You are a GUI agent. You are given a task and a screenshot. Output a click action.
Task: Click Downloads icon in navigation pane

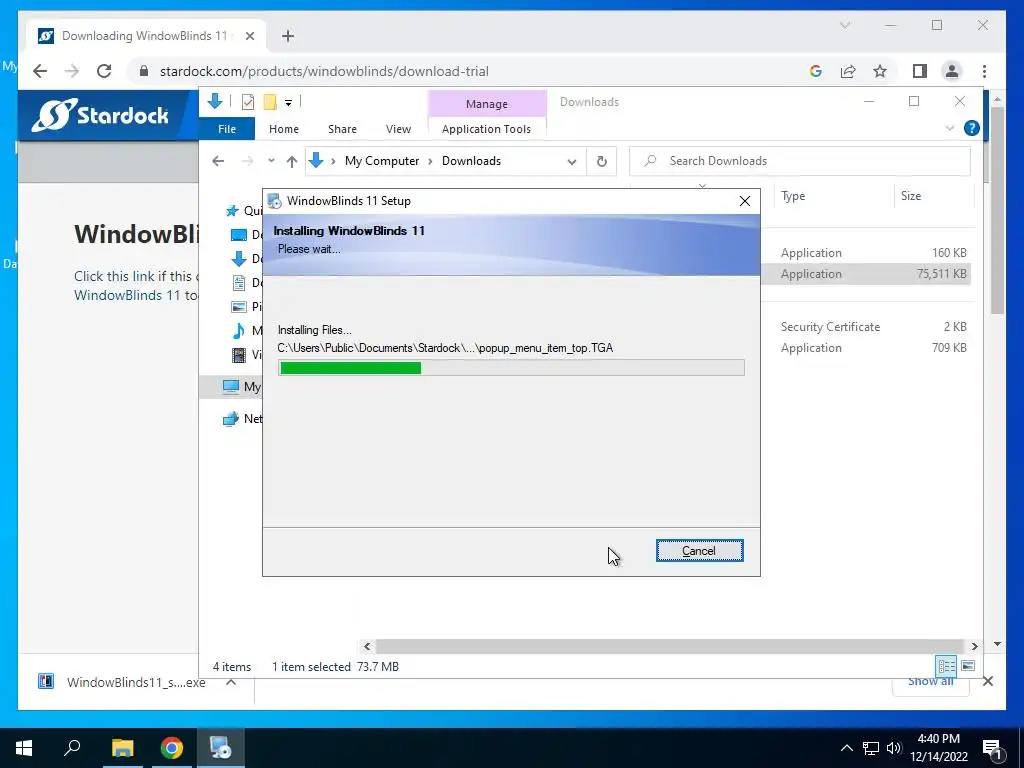tap(239, 259)
